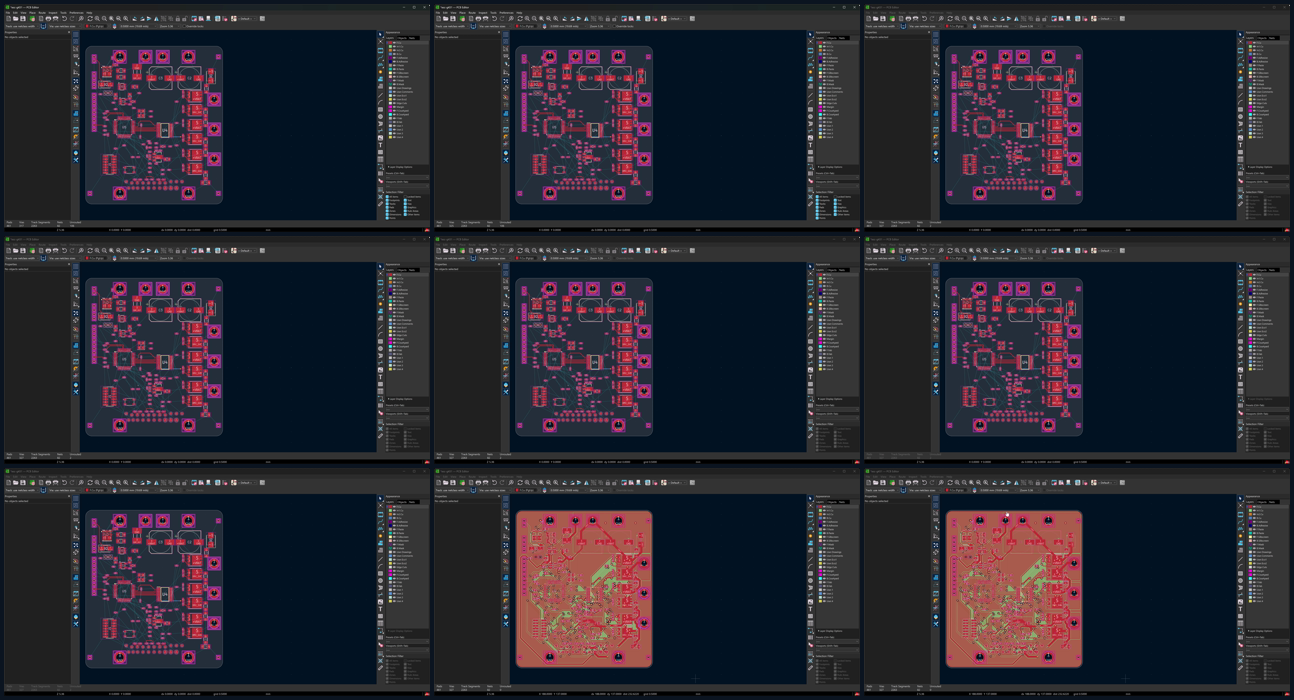Open Presets dropdown in top-left window
Screen dimensions: 1294x700
click(407, 178)
